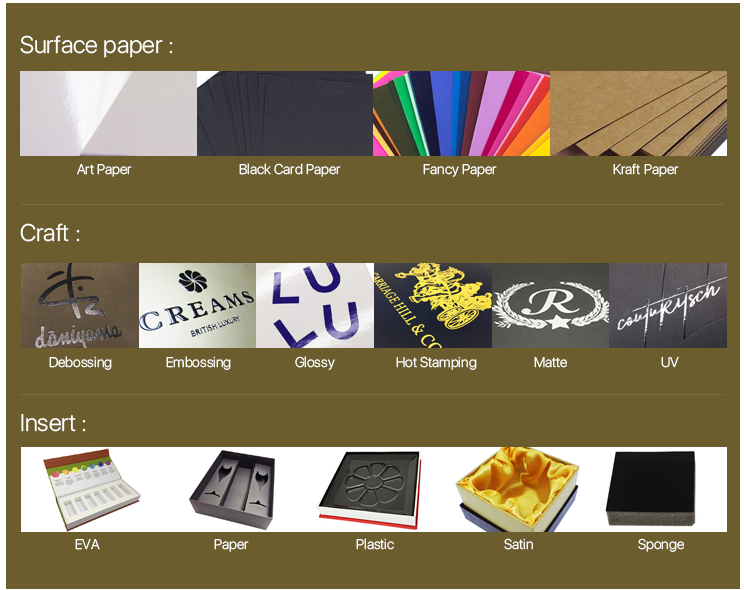This screenshot has height=590, width=744.
Task: Select the Paper insert box image
Action: pos(232,489)
